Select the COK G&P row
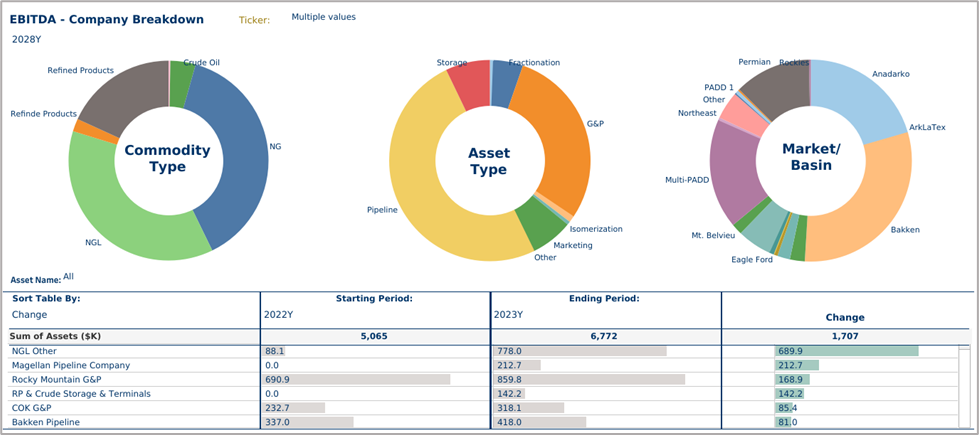Image resolution: width=979 pixels, height=435 pixels. tap(486, 408)
